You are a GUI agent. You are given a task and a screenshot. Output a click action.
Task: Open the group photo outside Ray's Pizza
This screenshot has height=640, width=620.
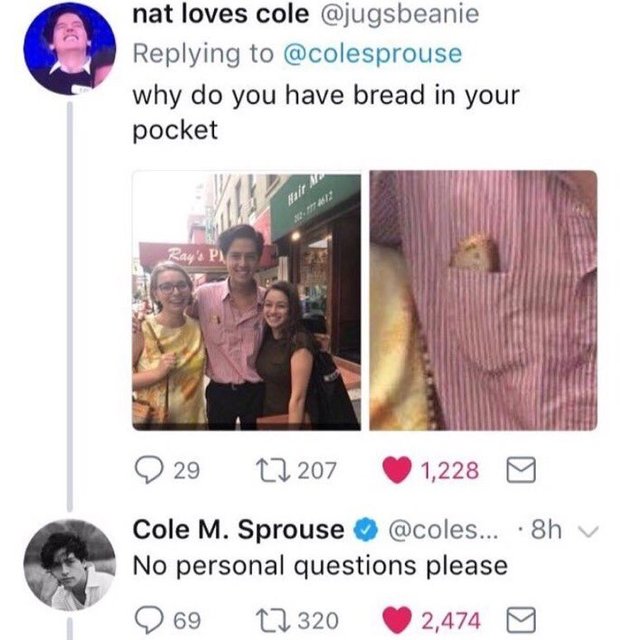tap(246, 300)
